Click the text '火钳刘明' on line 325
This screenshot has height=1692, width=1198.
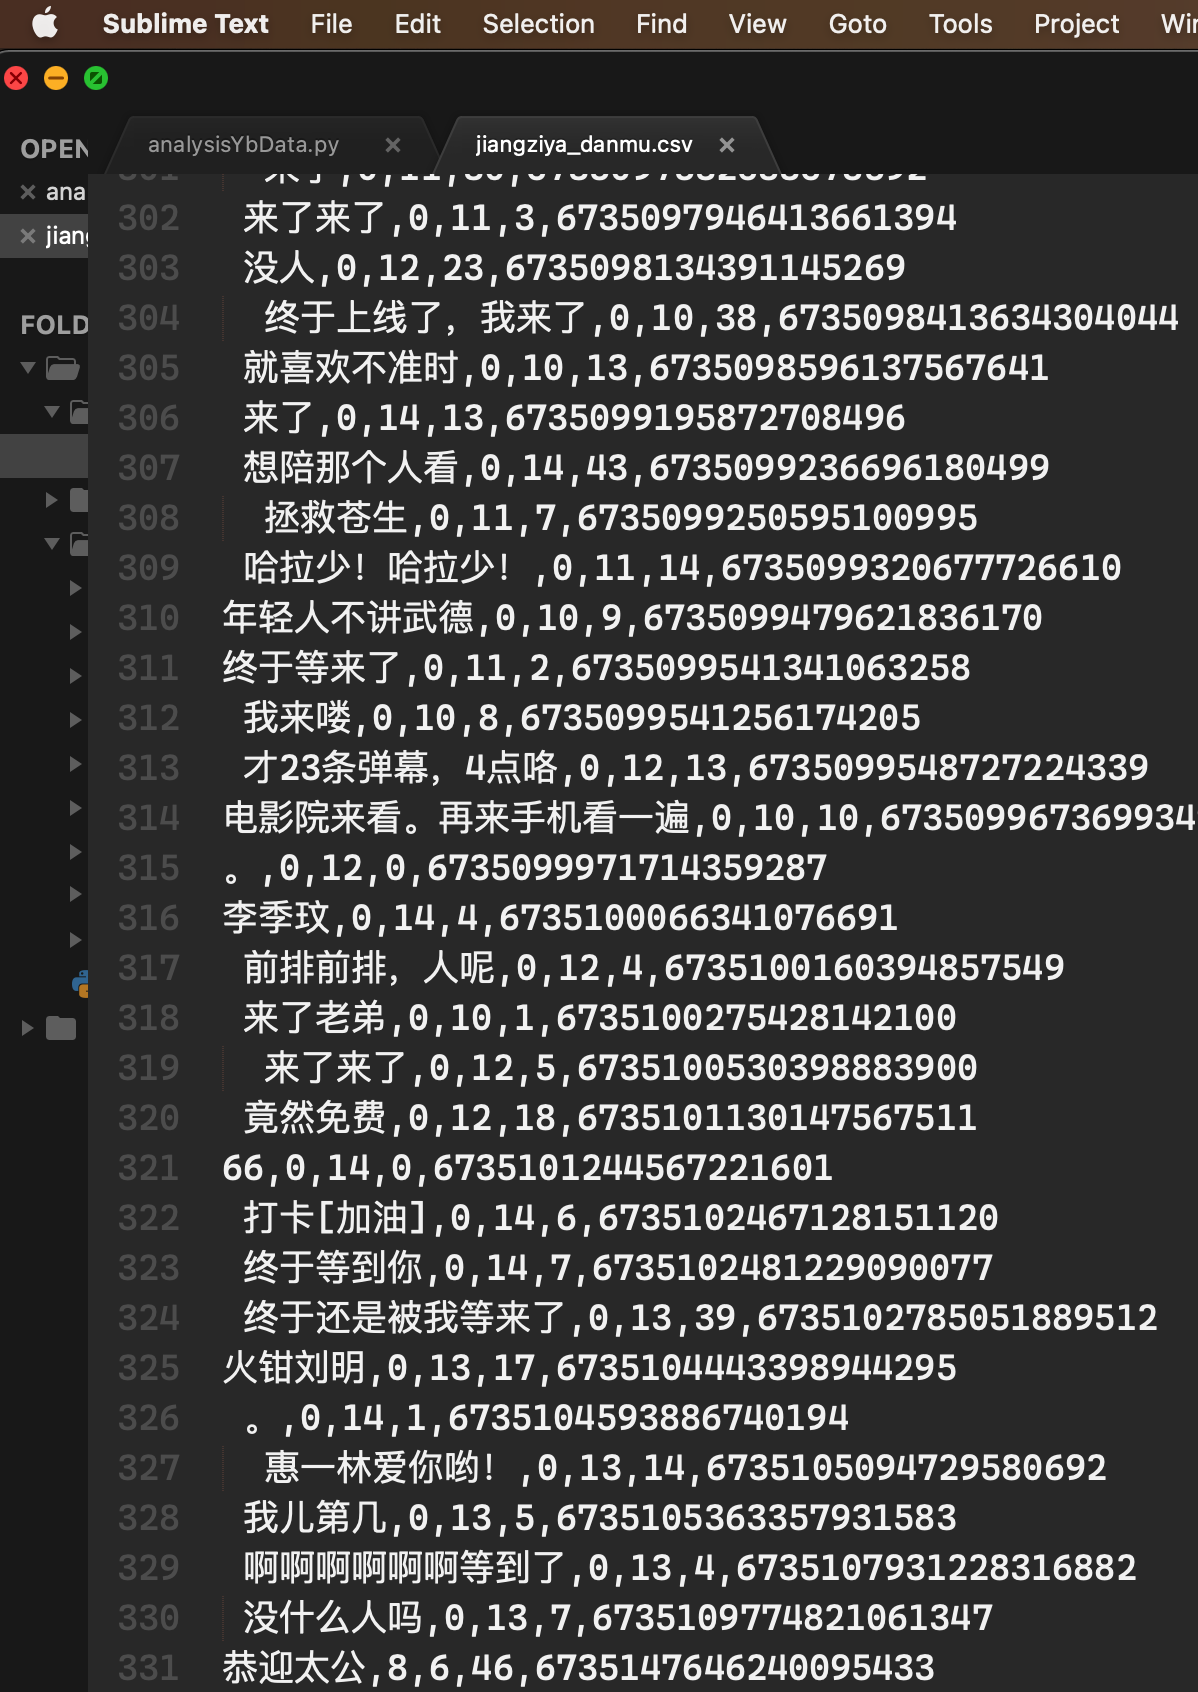click(294, 1368)
